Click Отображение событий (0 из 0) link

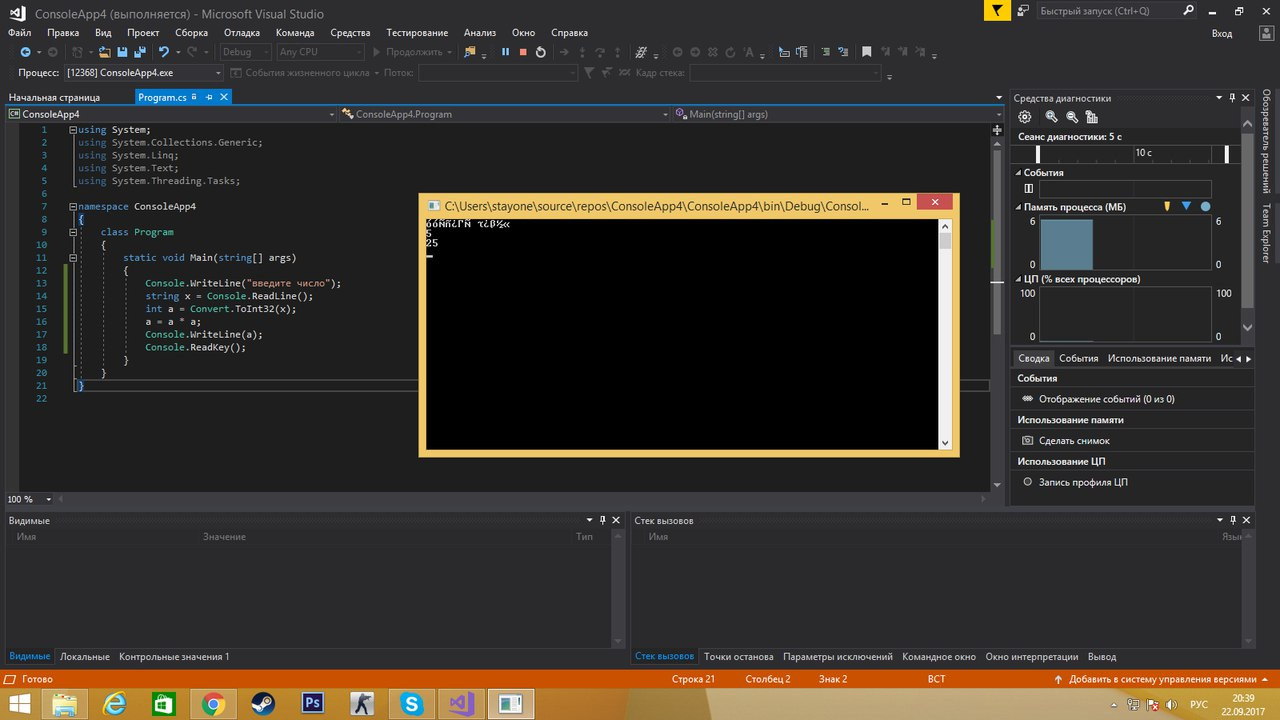(x=1098, y=399)
